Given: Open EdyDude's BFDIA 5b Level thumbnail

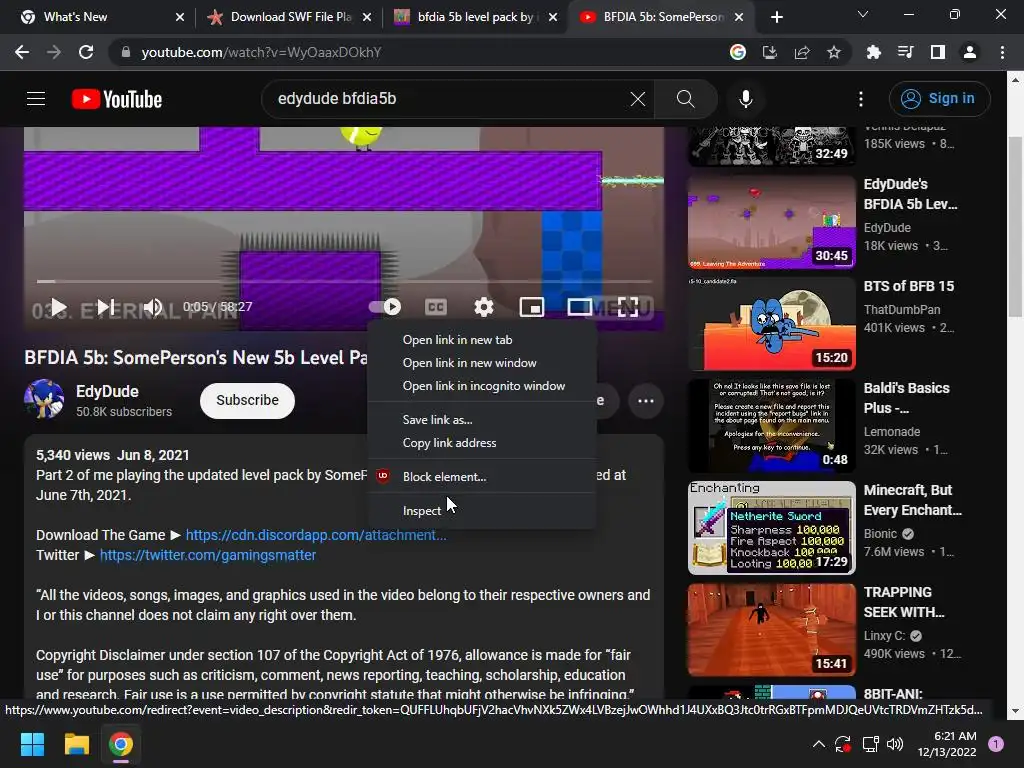Looking at the screenshot, I should (771, 222).
